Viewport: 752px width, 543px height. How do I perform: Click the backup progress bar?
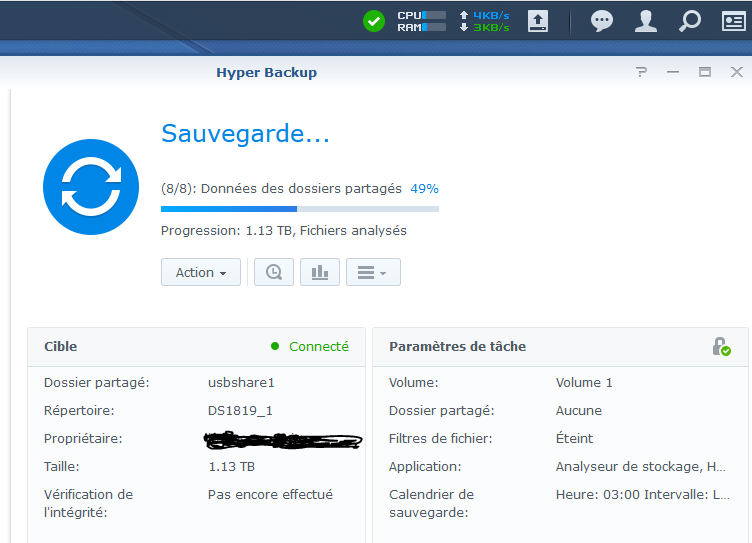[300, 209]
